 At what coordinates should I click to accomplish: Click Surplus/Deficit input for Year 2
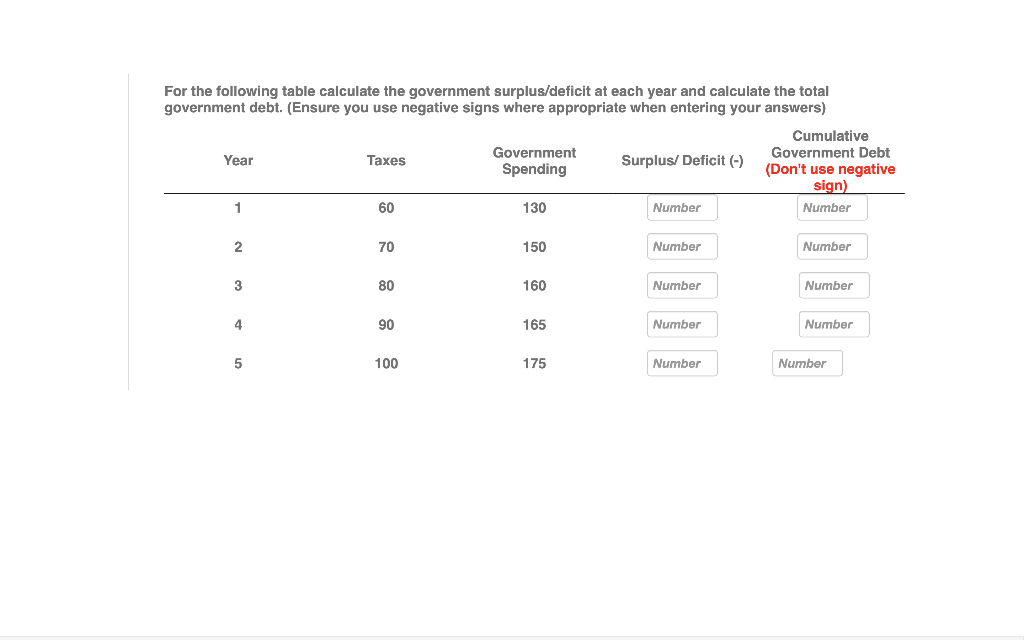(682, 247)
